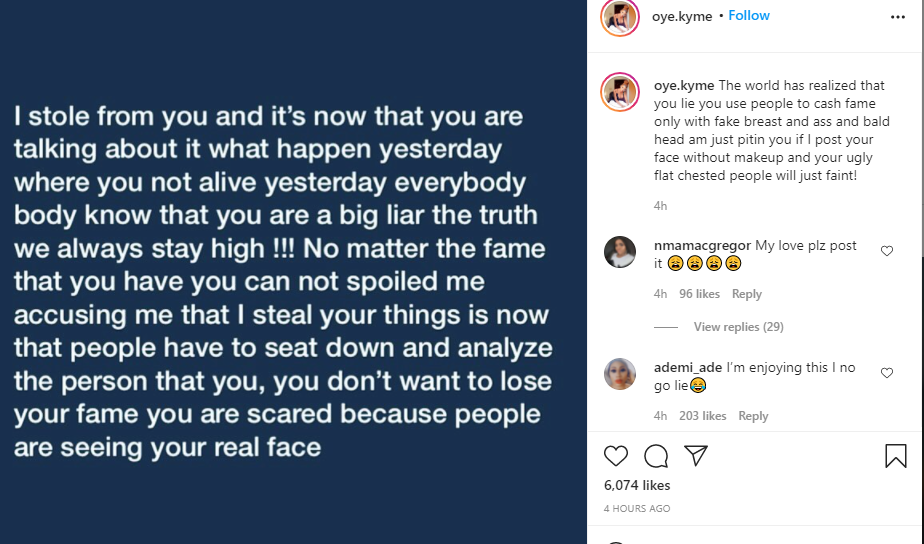The width and height of the screenshot is (924, 544).
Task: Open oye.kyme profile picture in header
Action: tap(620, 17)
